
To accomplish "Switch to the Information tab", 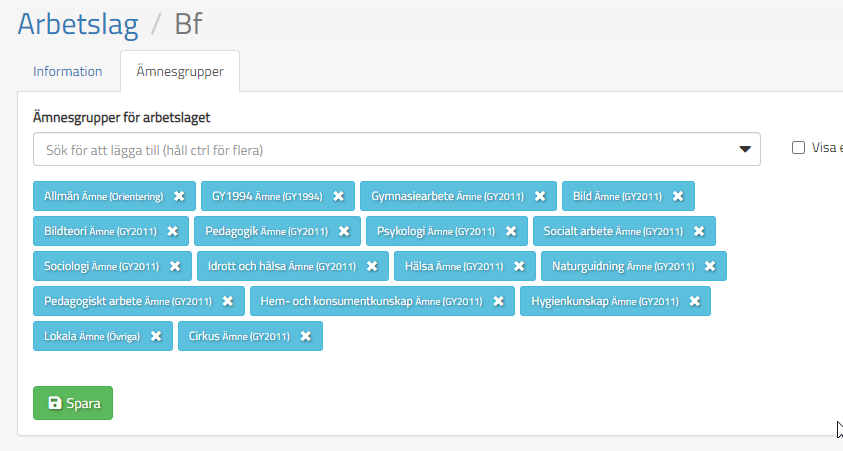I will click(x=68, y=72).
